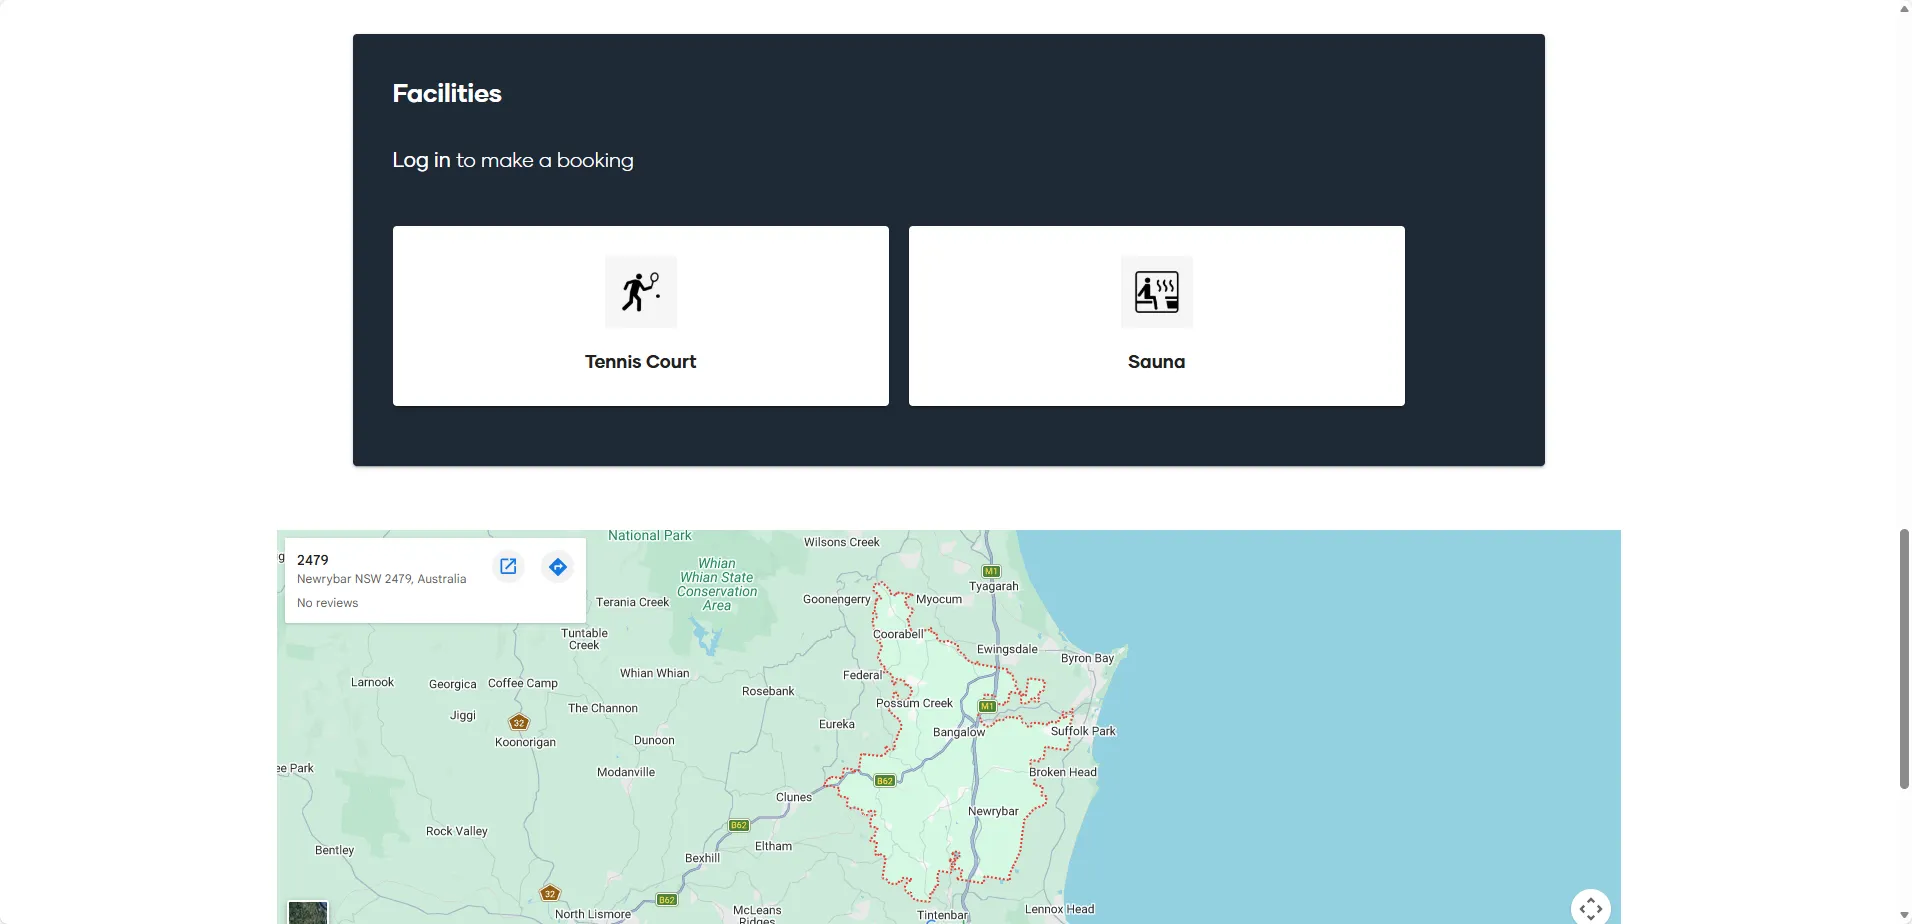The height and width of the screenshot is (924, 1912).
Task: Click the Eltham map label
Action: (773, 846)
